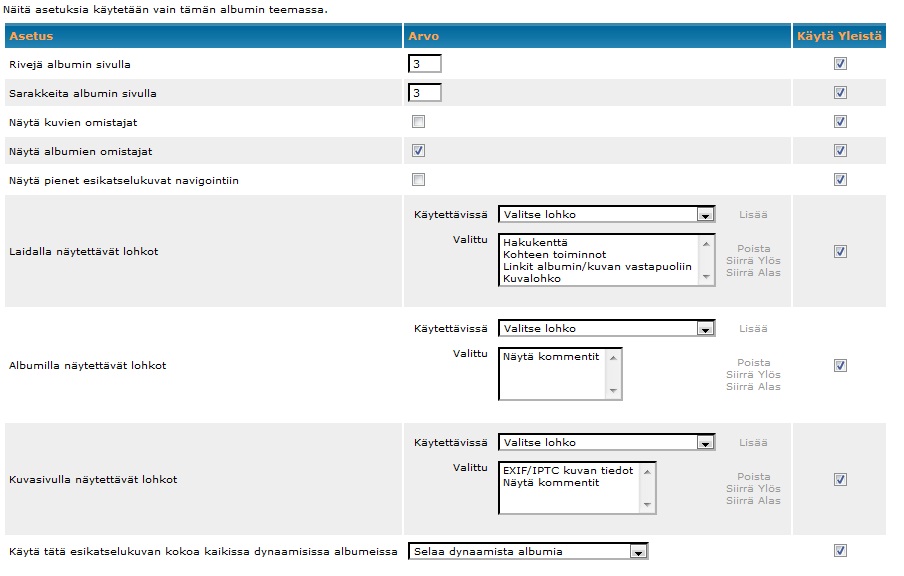The width and height of the screenshot is (904, 576).
Task: Enable the Näytä kuvien omistajat checkbox
Action: pyautogui.click(x=419, y=122)
